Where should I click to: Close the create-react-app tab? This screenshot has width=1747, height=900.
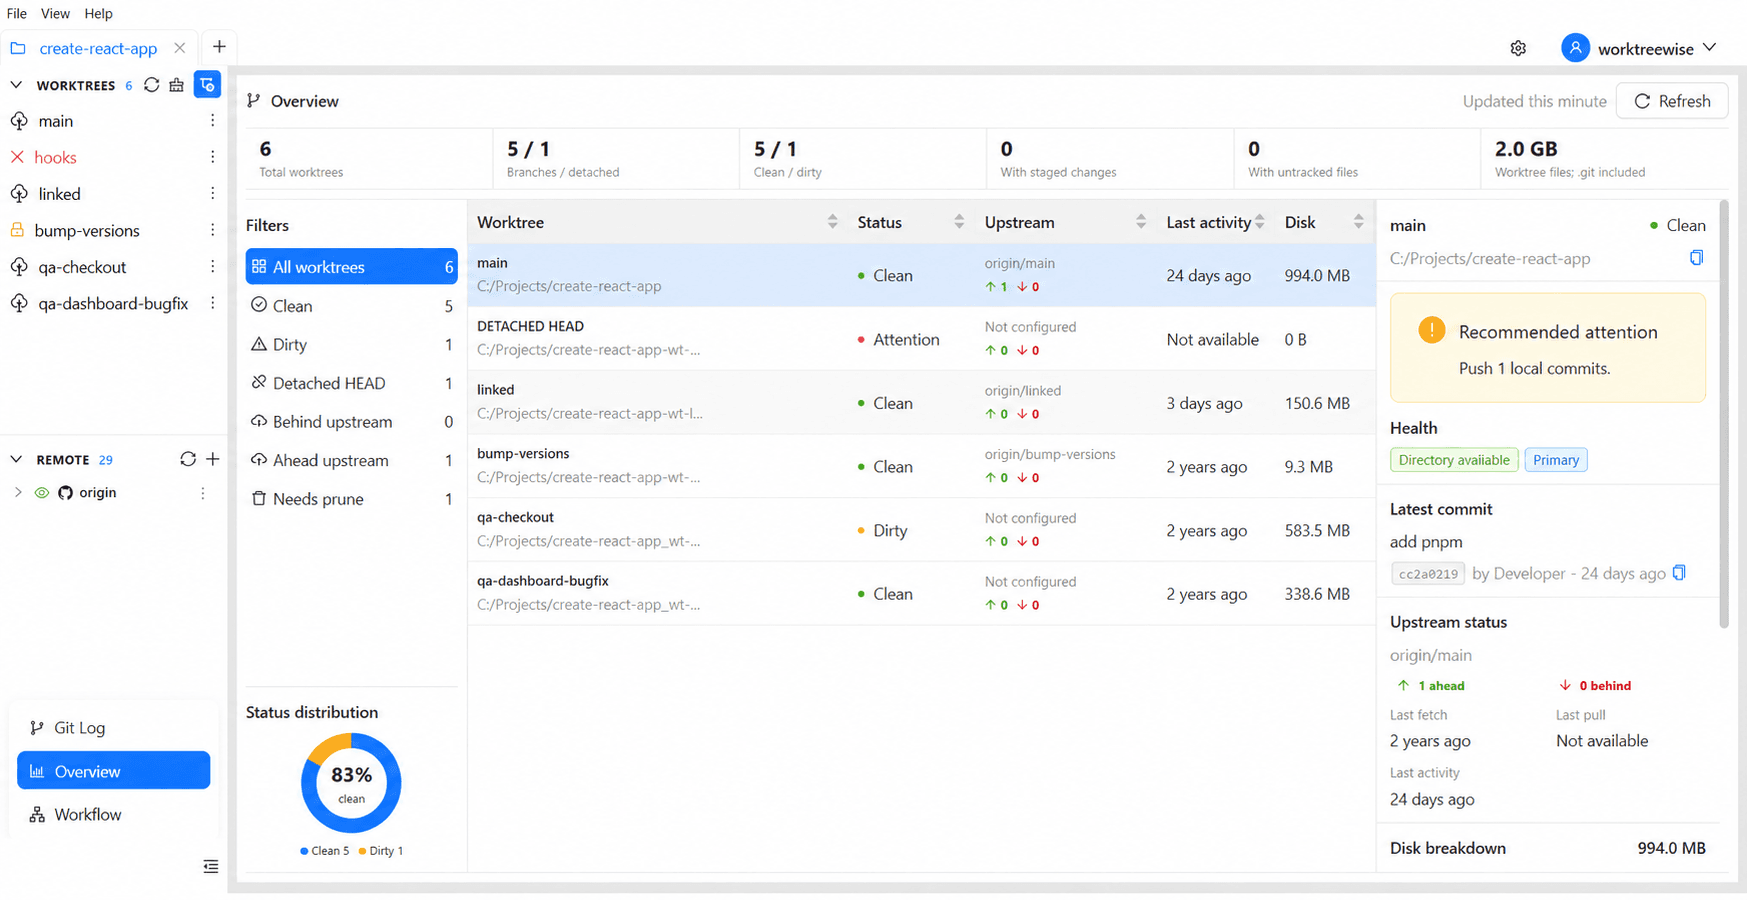coord(179,48)
